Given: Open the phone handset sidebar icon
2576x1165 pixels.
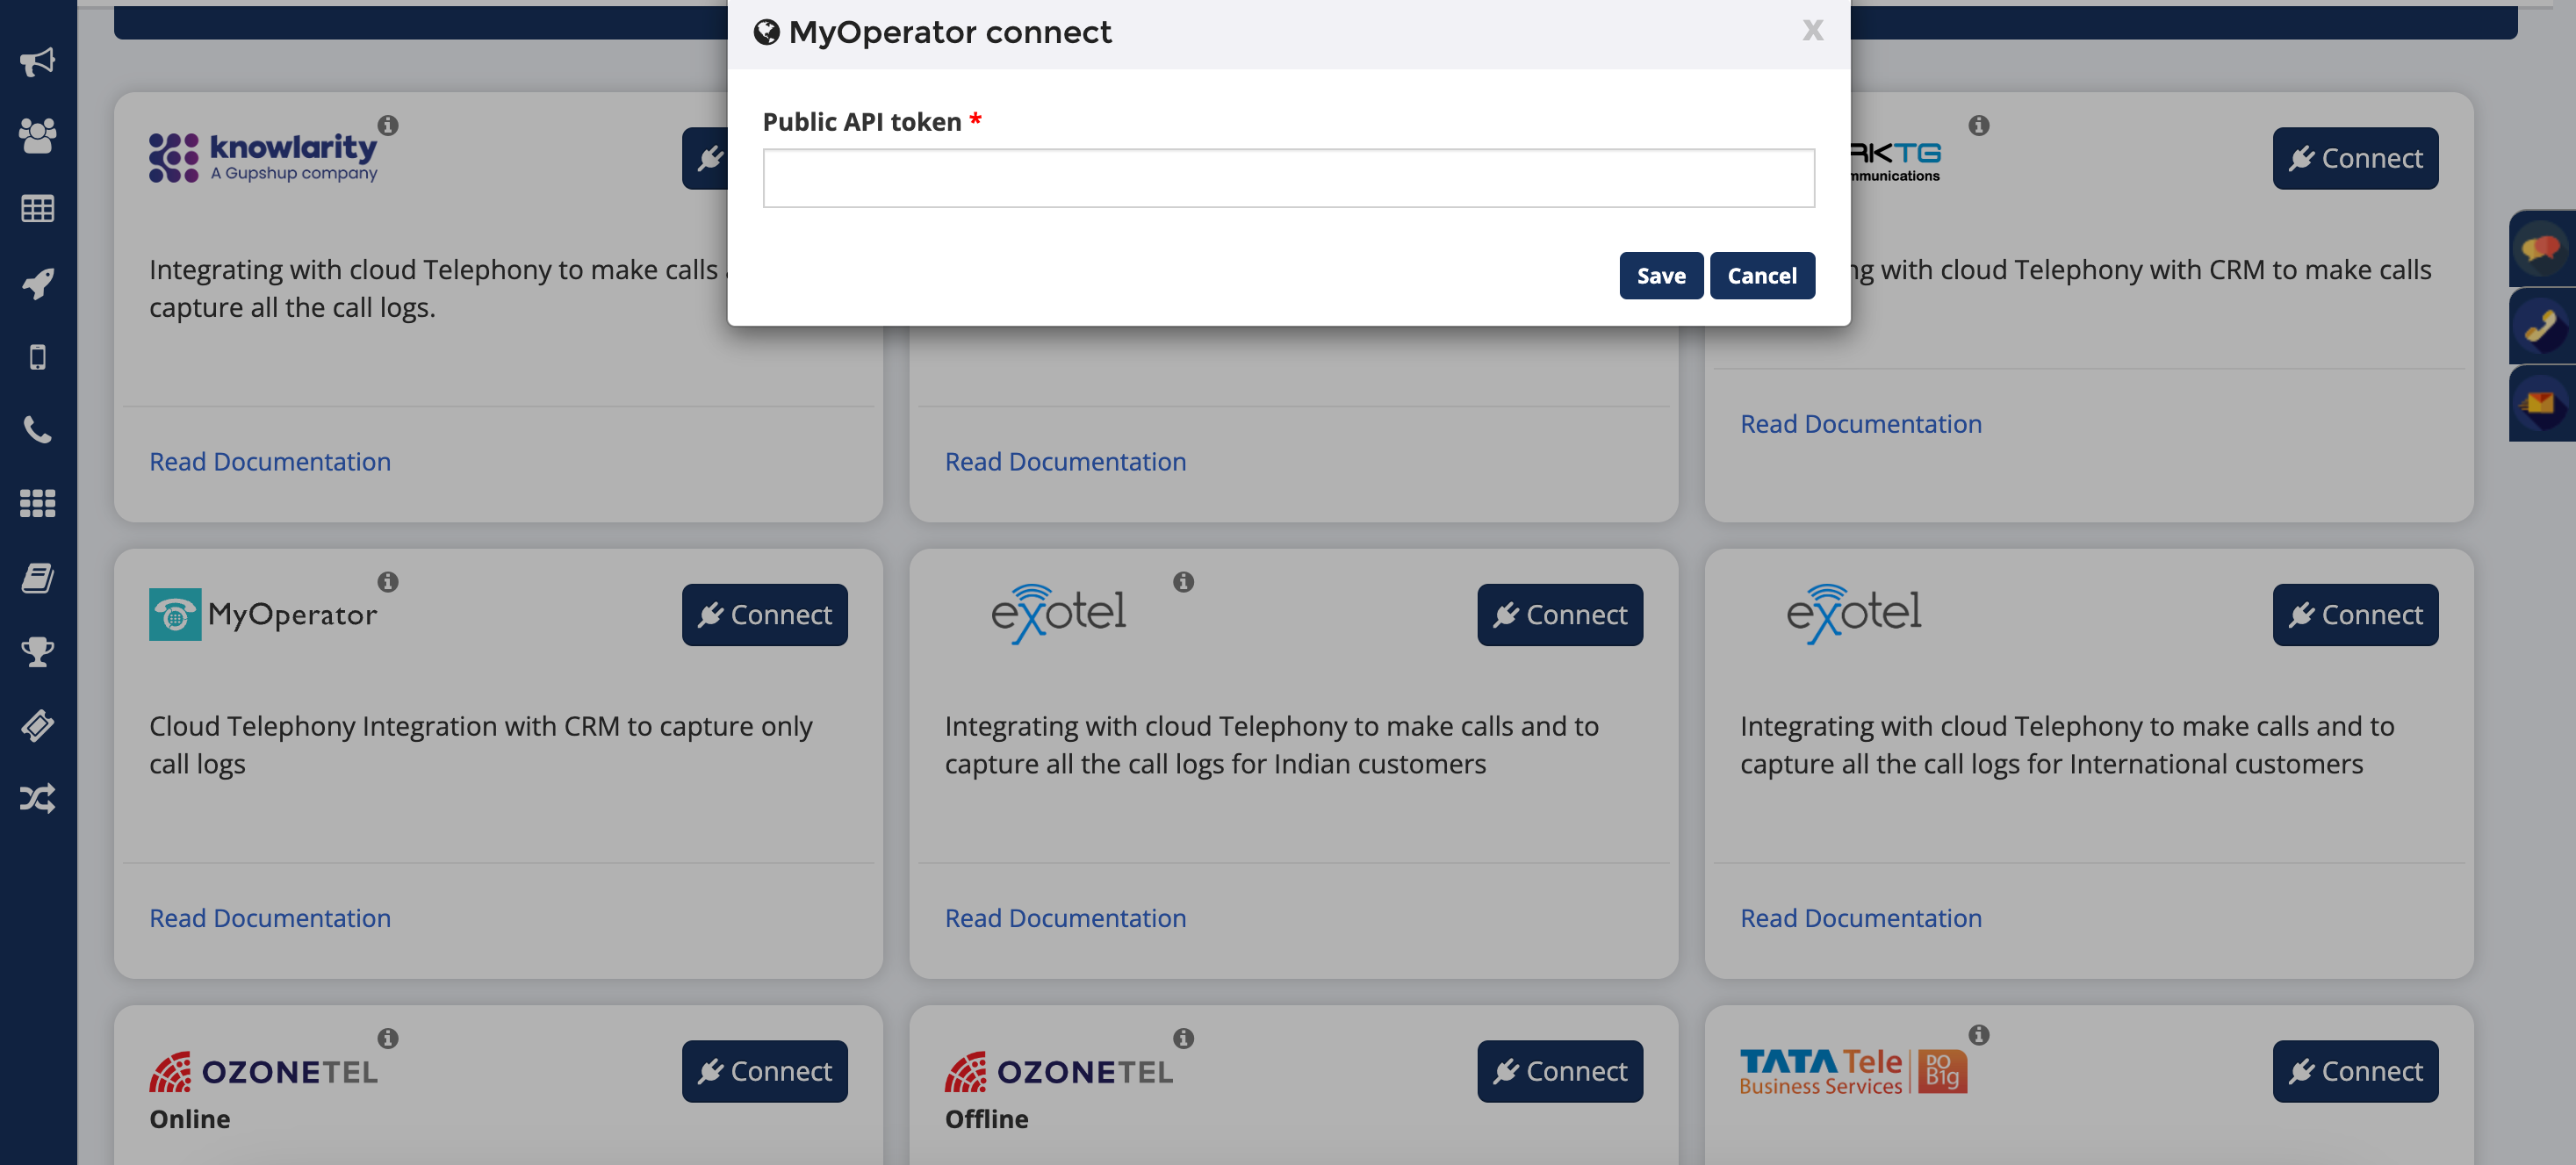Looking at the screenshot, I should point(37,430).
